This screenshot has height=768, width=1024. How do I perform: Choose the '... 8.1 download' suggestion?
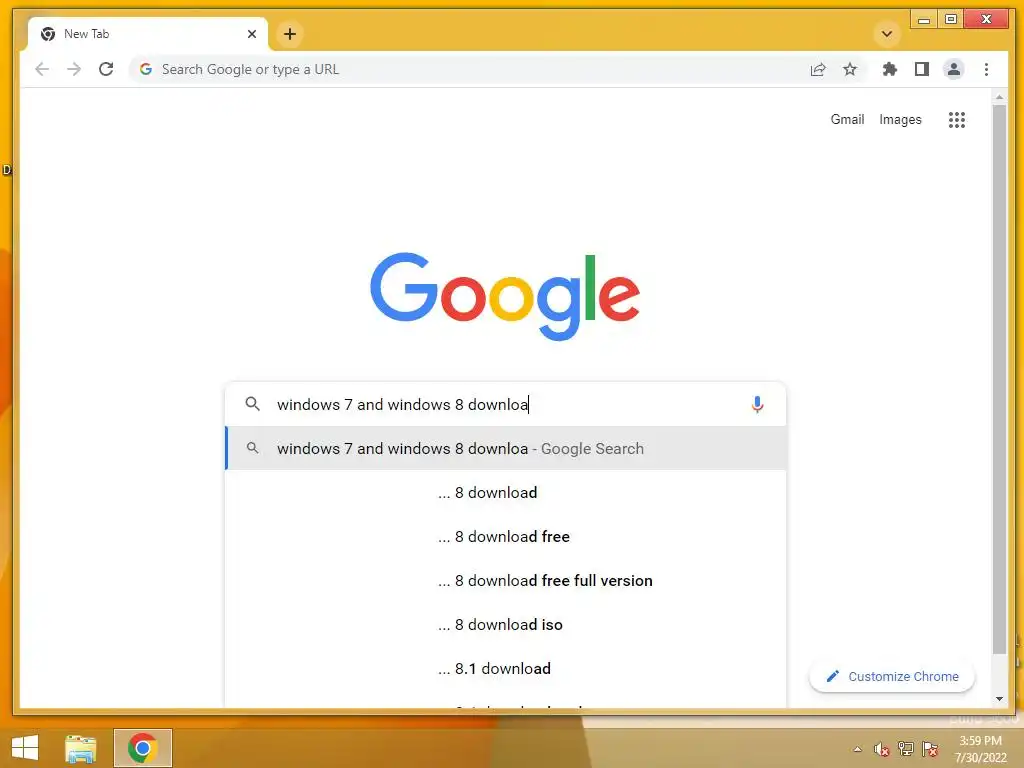(x=505, y=669)
